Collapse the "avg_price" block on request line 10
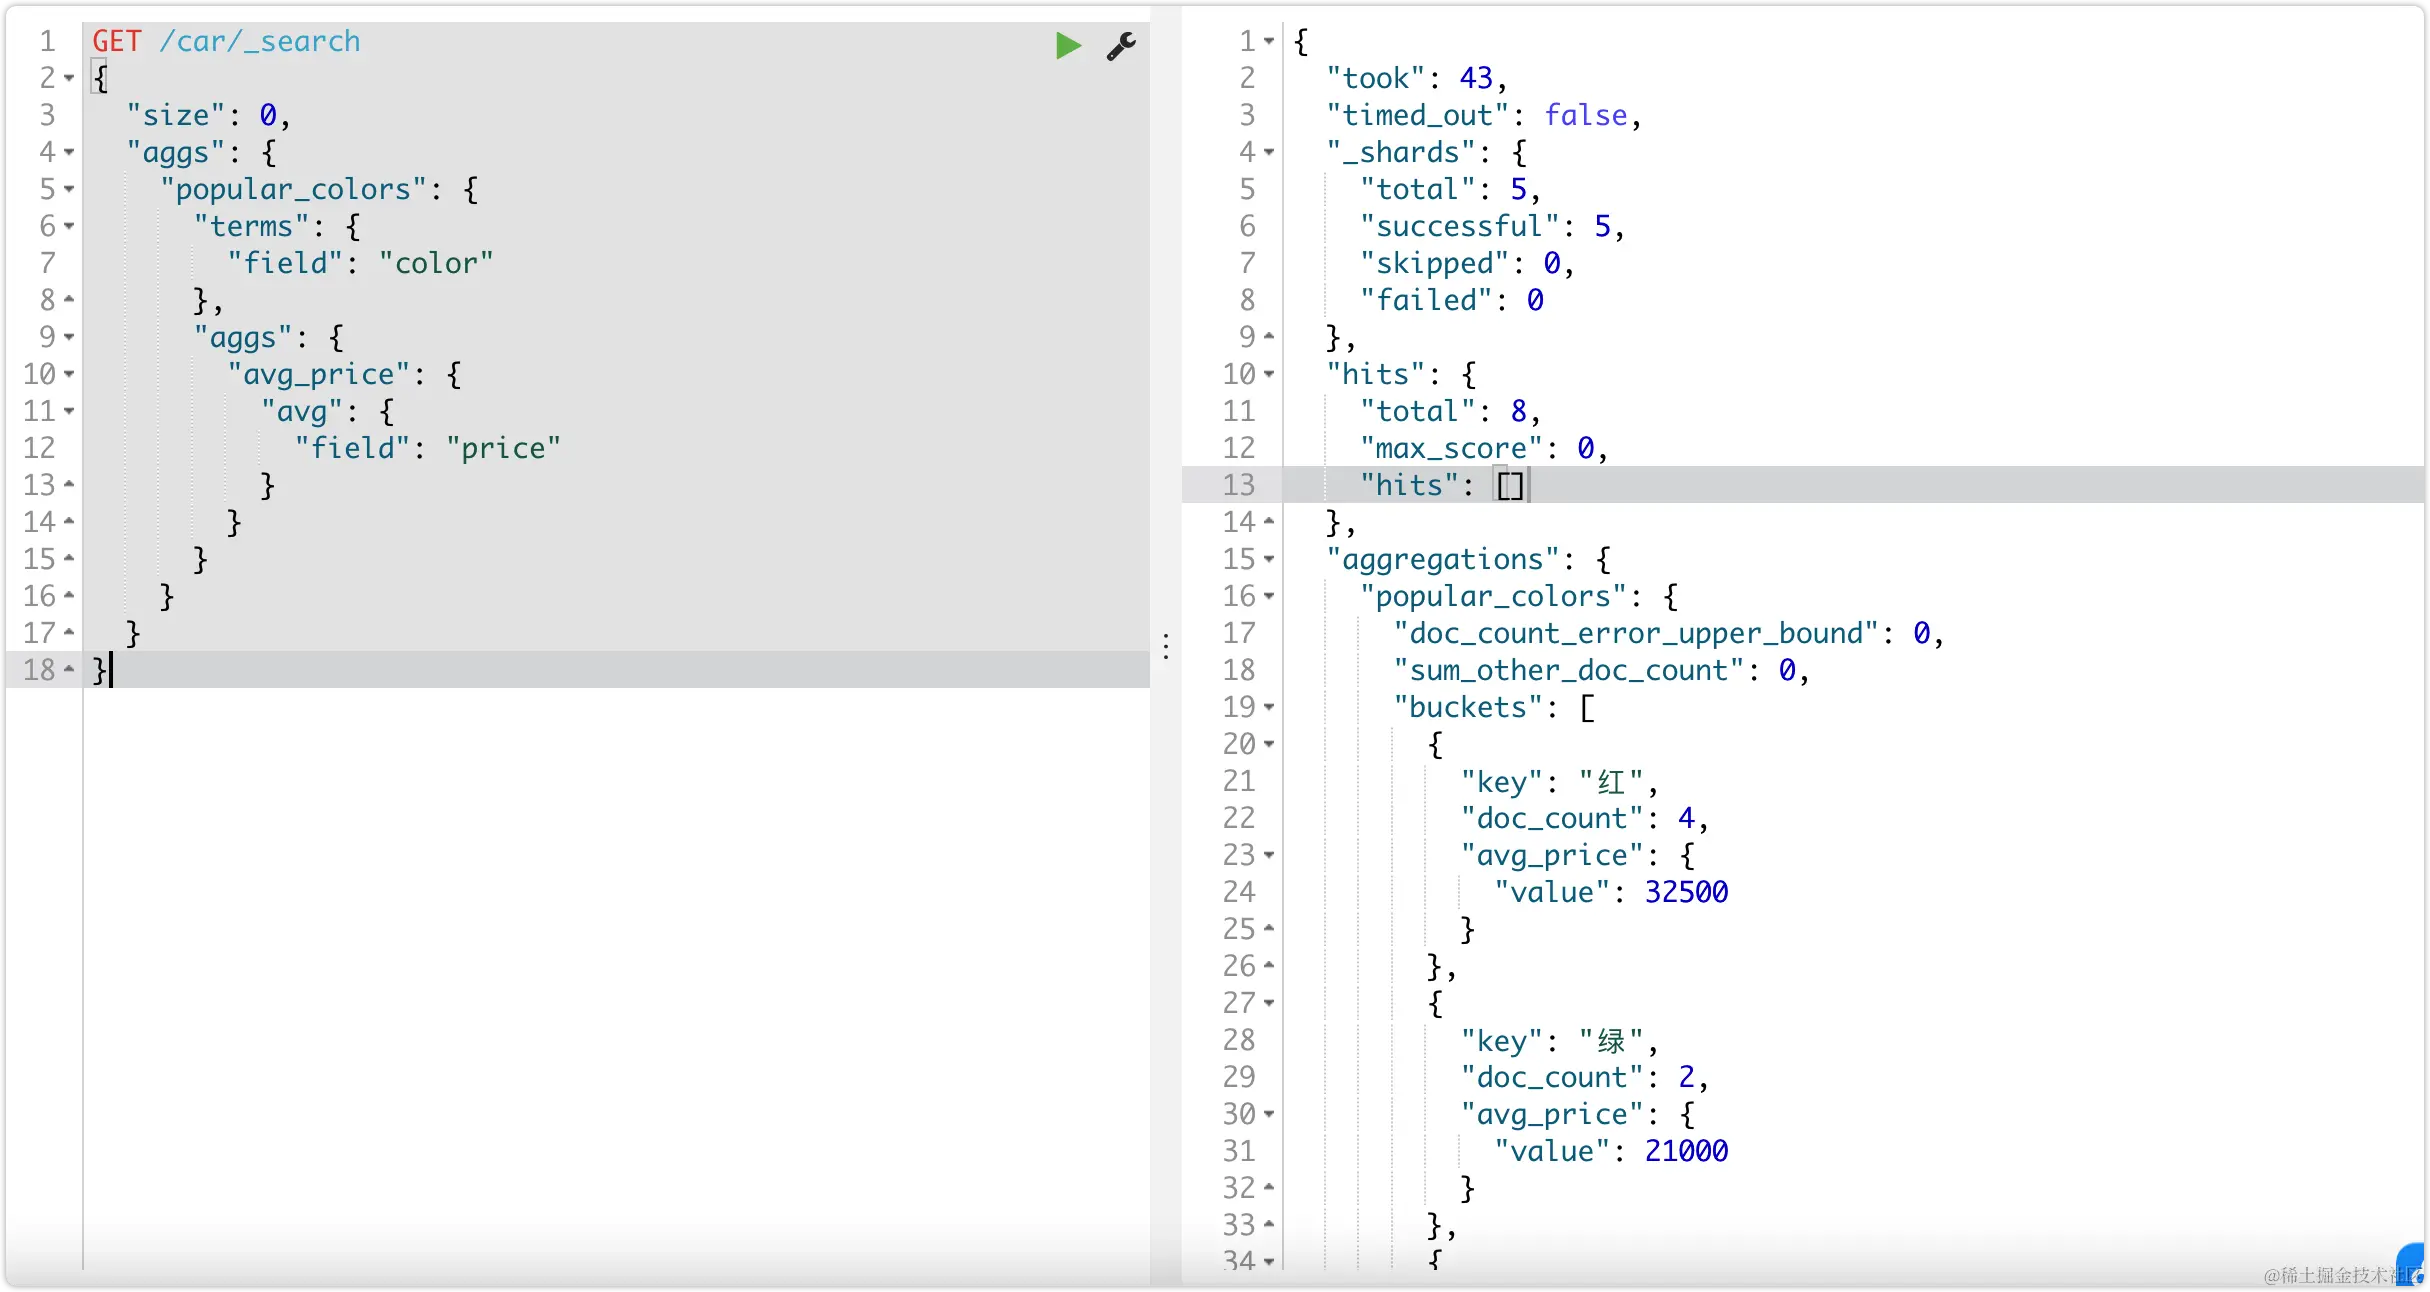Screen dimensions: 2430x1292 [69, 374]
